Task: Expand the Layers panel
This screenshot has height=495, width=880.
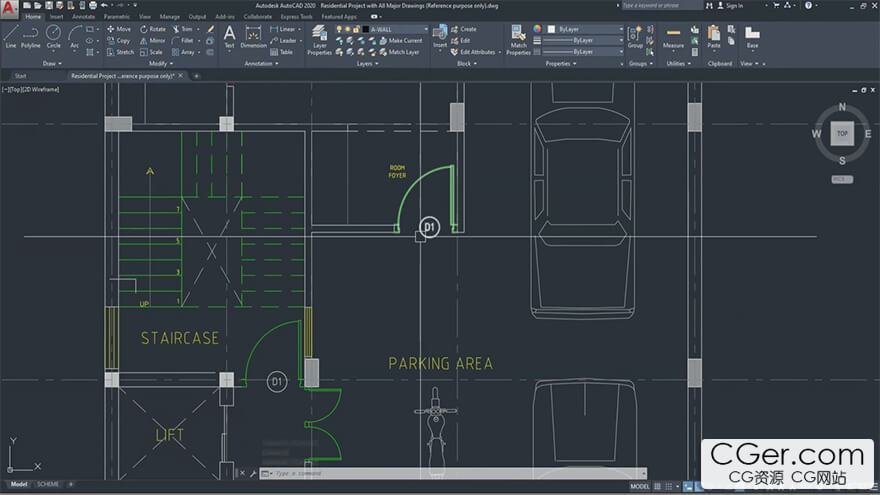Action: pos(368,64)
